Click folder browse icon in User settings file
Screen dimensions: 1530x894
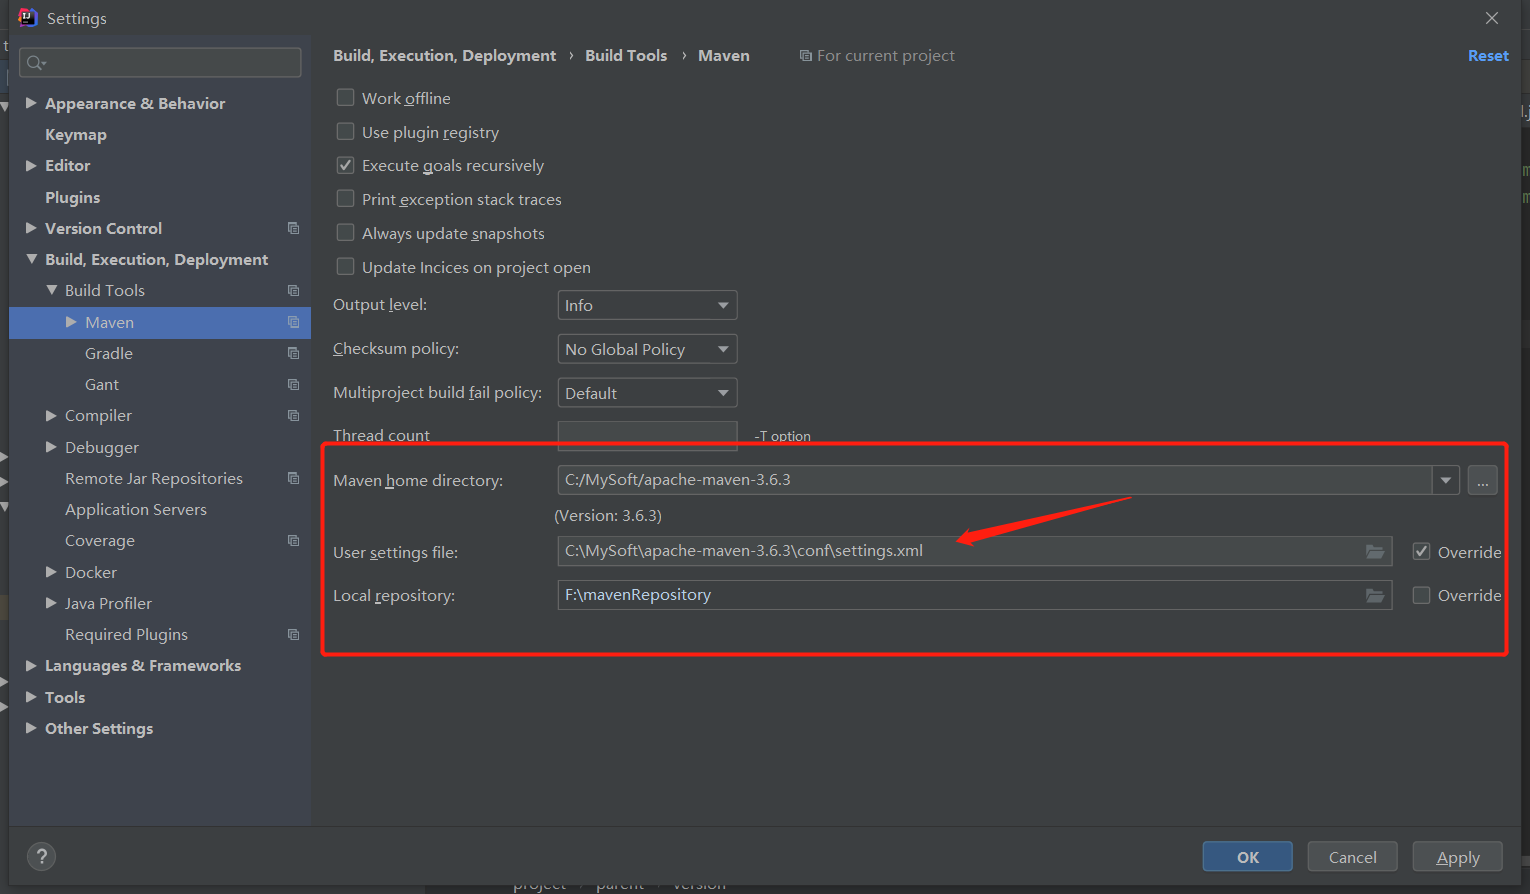tap(1375, 551)
